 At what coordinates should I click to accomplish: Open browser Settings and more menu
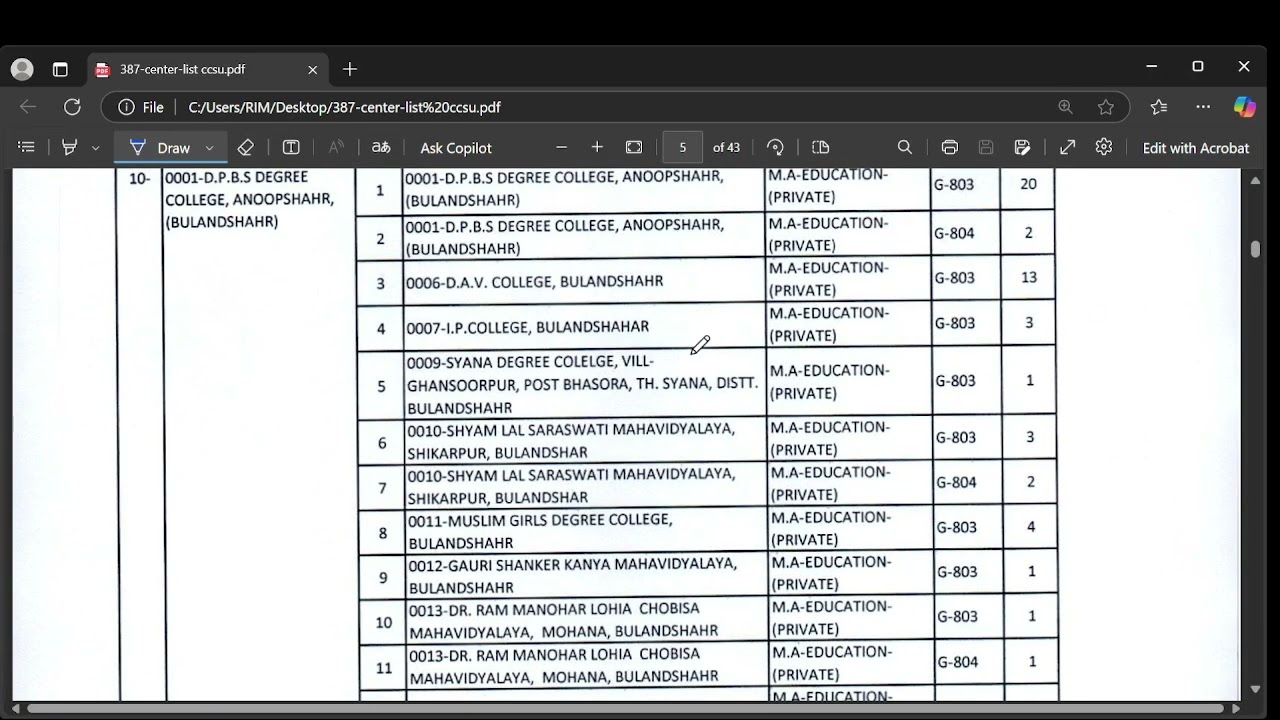(x=1203, y=107)
